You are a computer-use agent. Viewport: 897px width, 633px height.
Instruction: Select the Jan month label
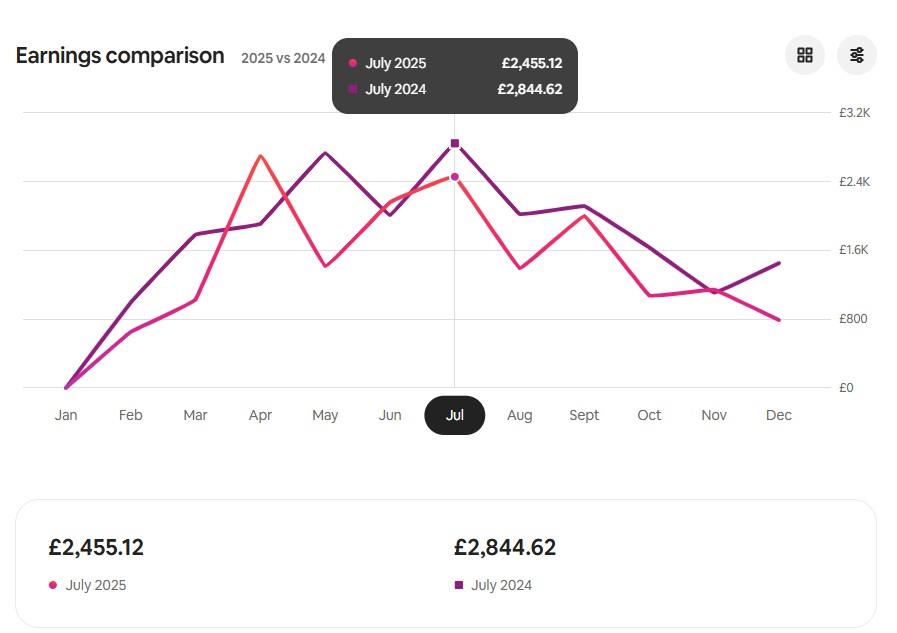click(66, 415)
